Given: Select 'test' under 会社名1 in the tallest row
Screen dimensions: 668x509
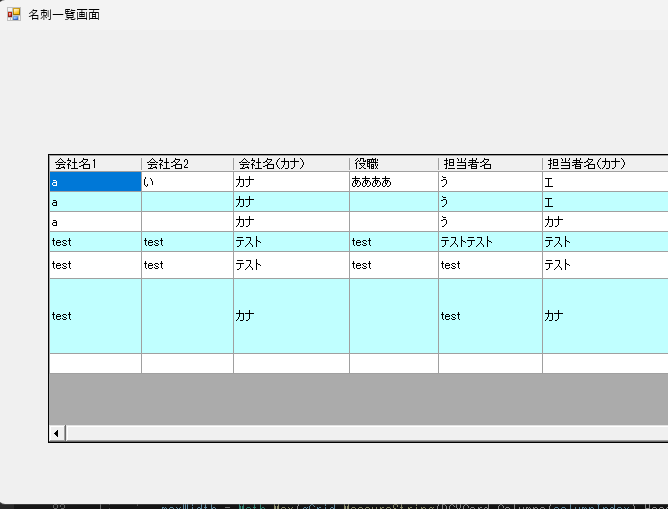Looking at the screenshot, I should pyautogui.click(x=95, y=316).
